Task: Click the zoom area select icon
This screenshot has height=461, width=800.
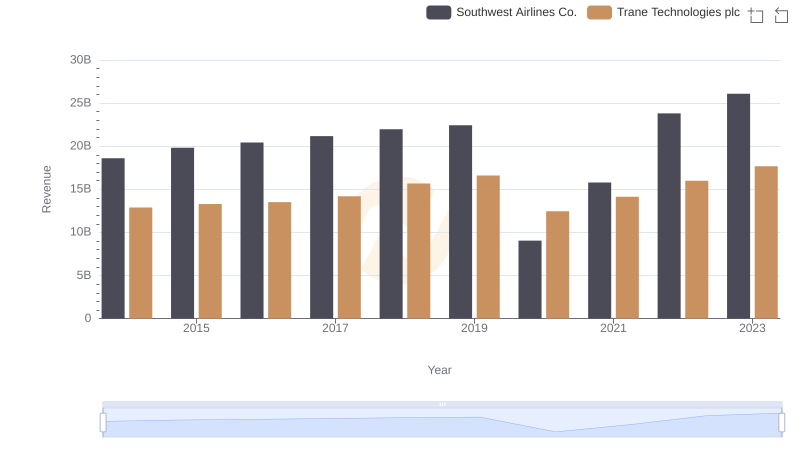Action: tap(756, 15)
